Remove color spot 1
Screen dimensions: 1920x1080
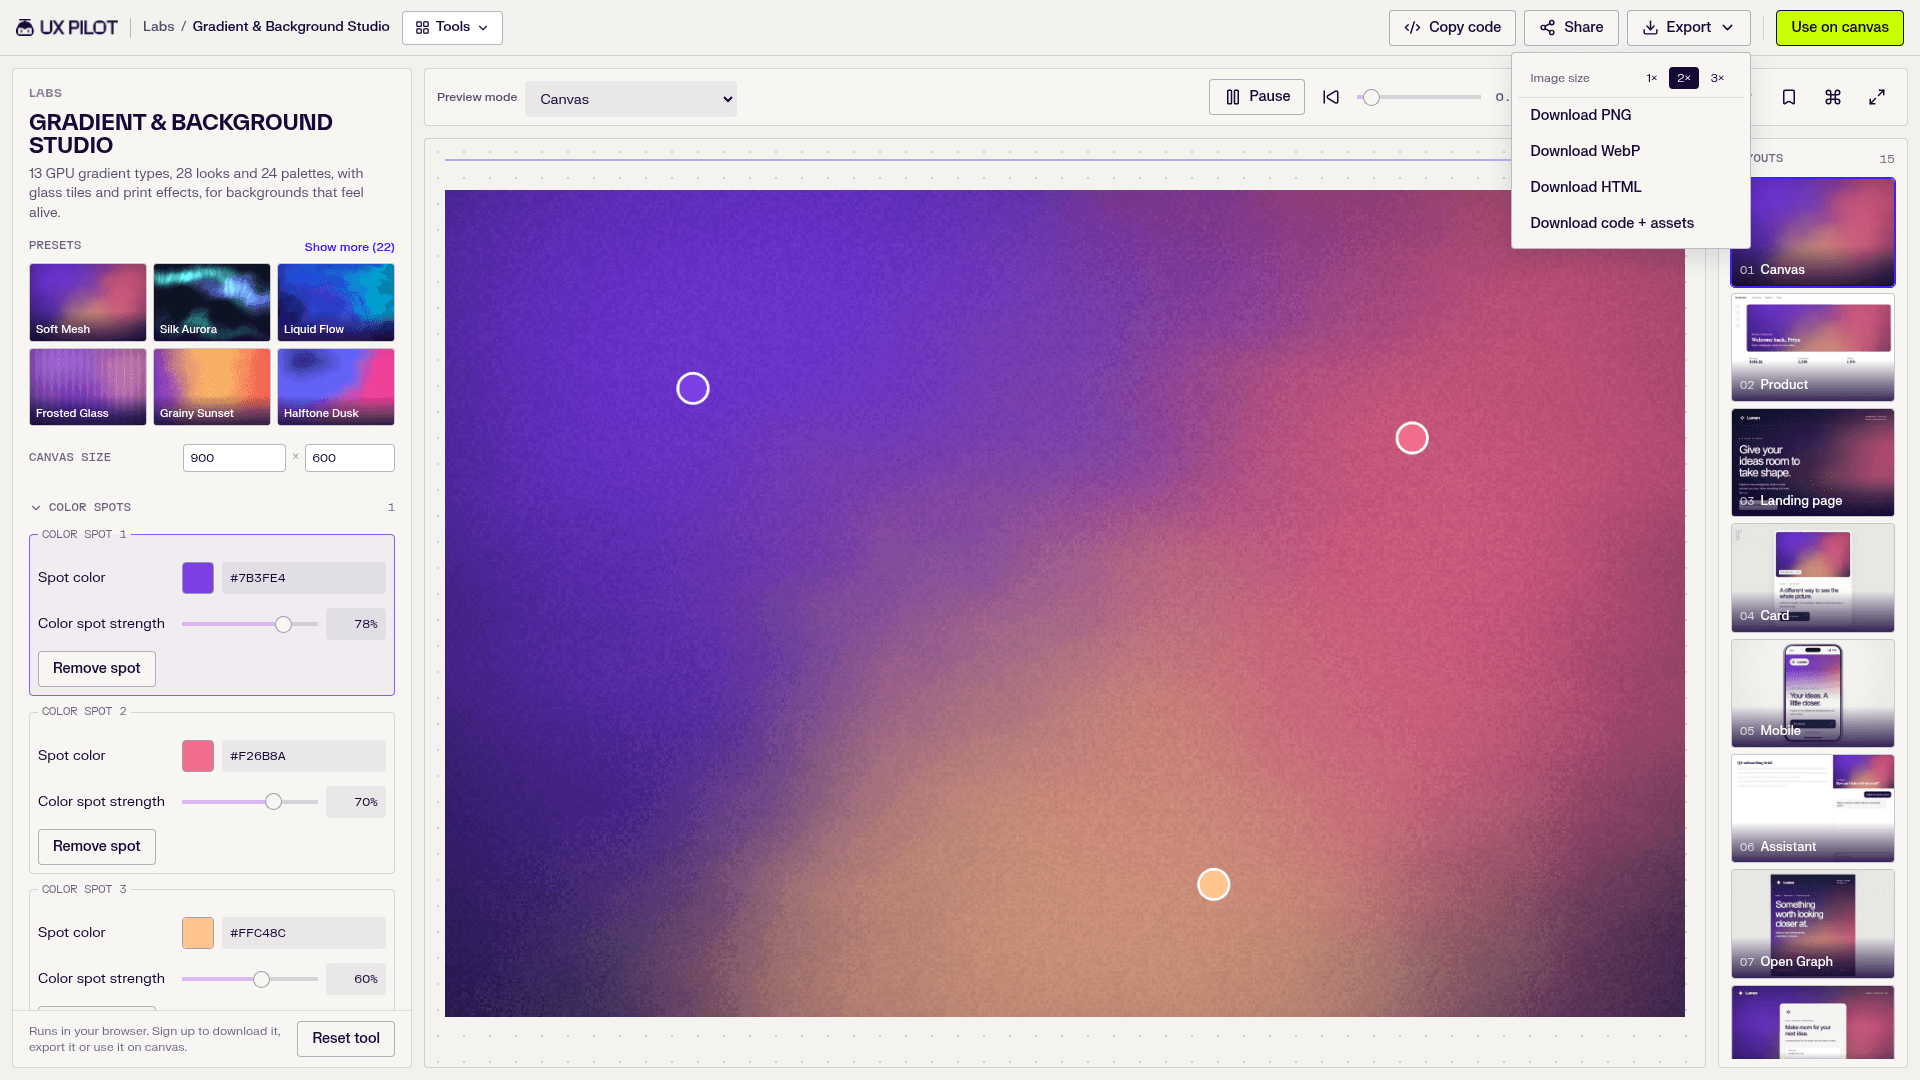coord(97,669)
